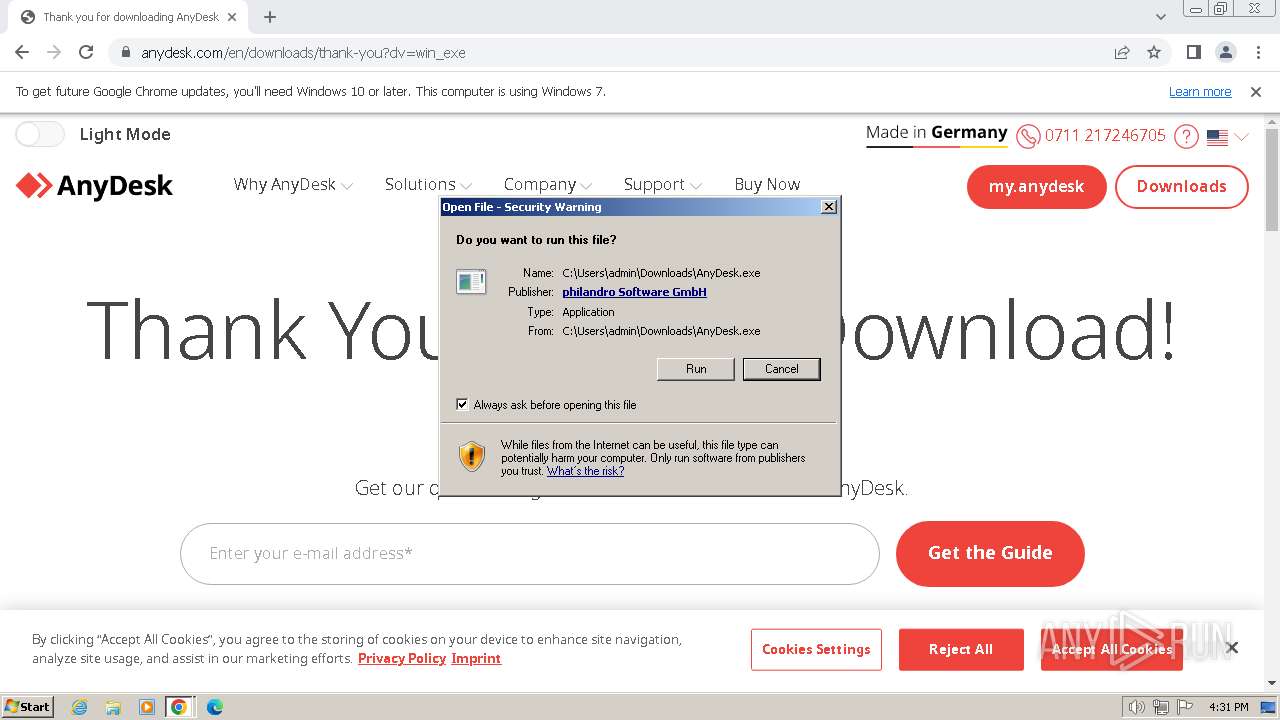Click the What's the risk link

(585, 471)
